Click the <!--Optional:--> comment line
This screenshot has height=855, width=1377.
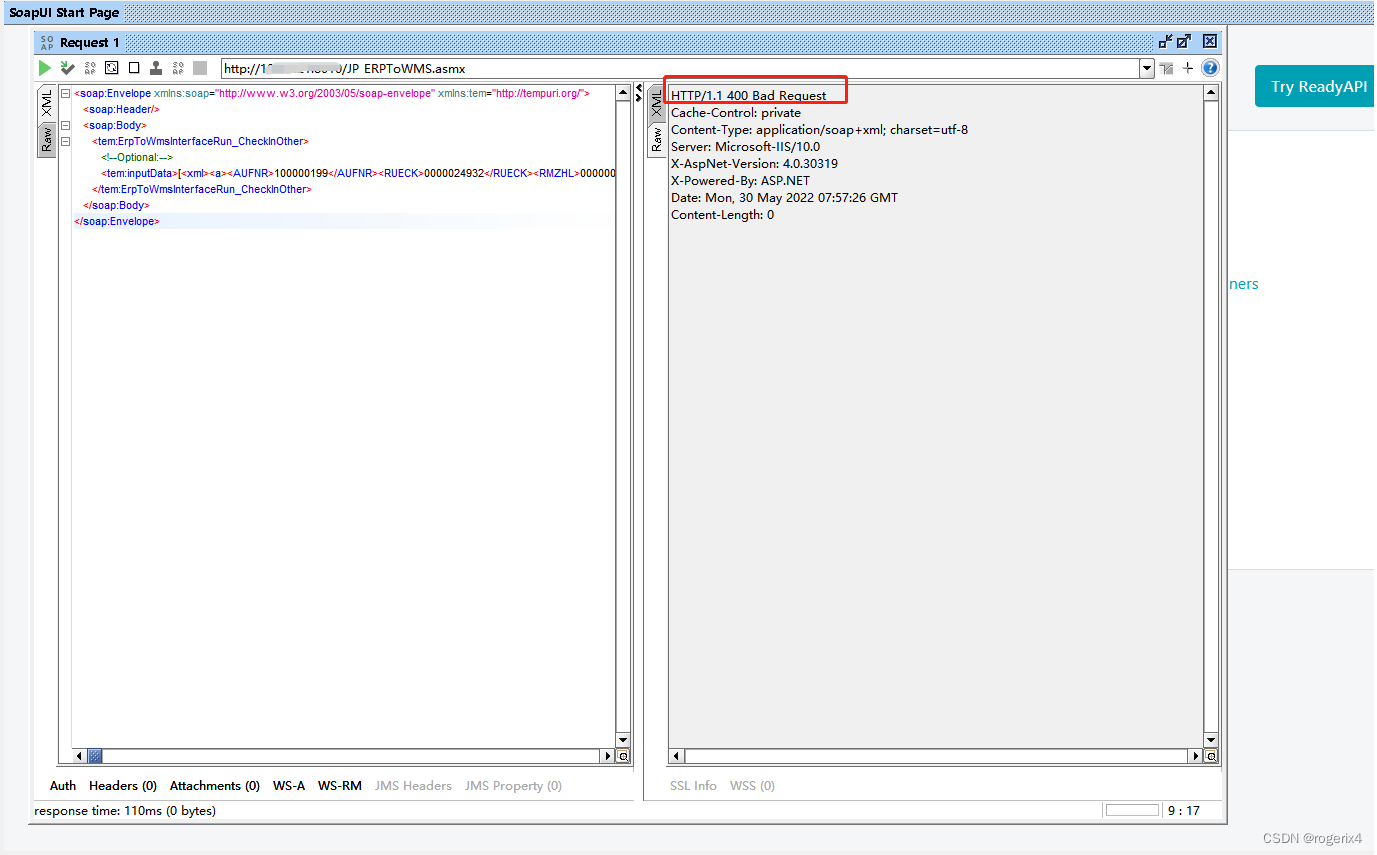click(x=137, y=157)
